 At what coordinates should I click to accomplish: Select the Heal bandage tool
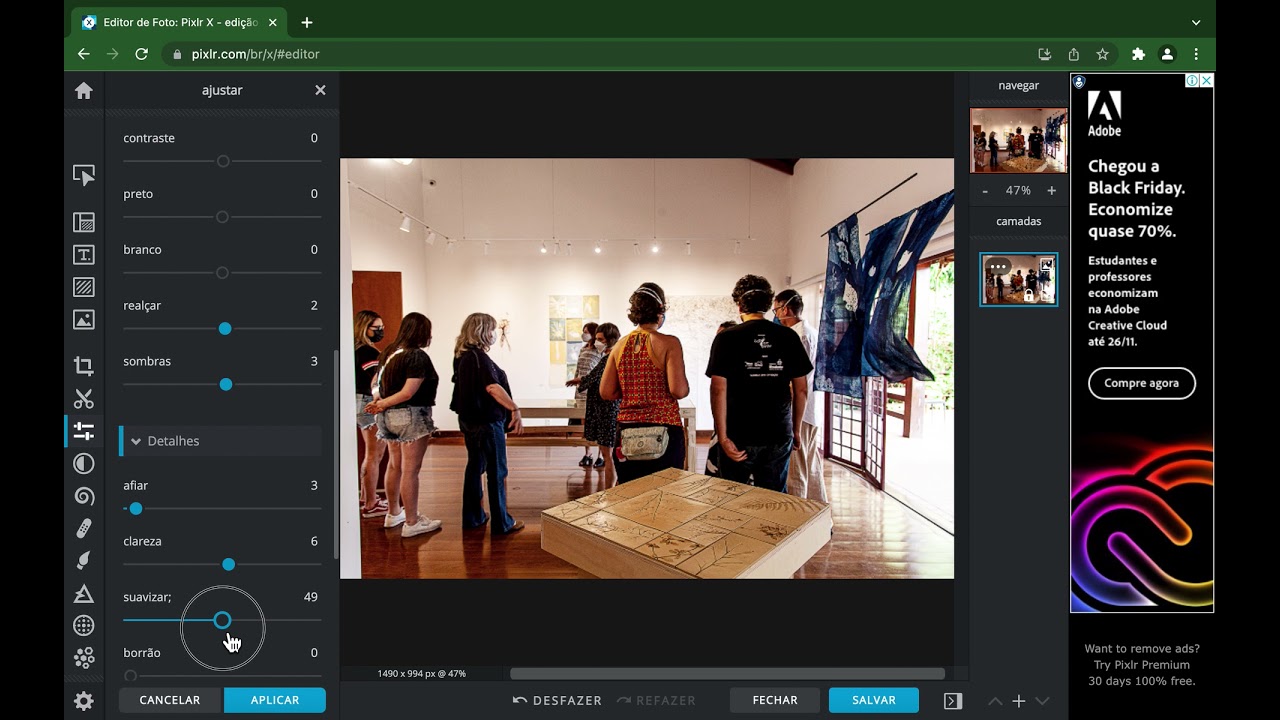(x=84, y=528)
